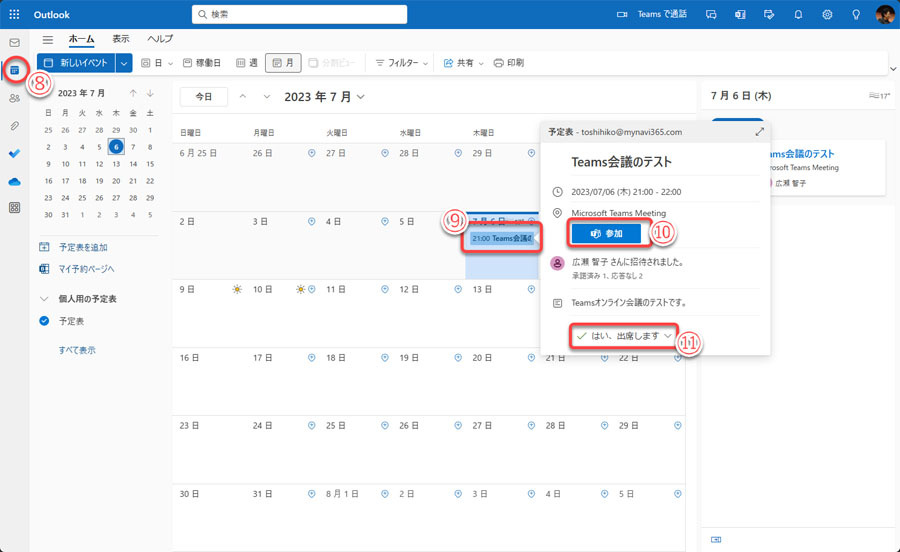Switch to the 表示 tab
Screen dimensions: 900x552
[121, 39]
